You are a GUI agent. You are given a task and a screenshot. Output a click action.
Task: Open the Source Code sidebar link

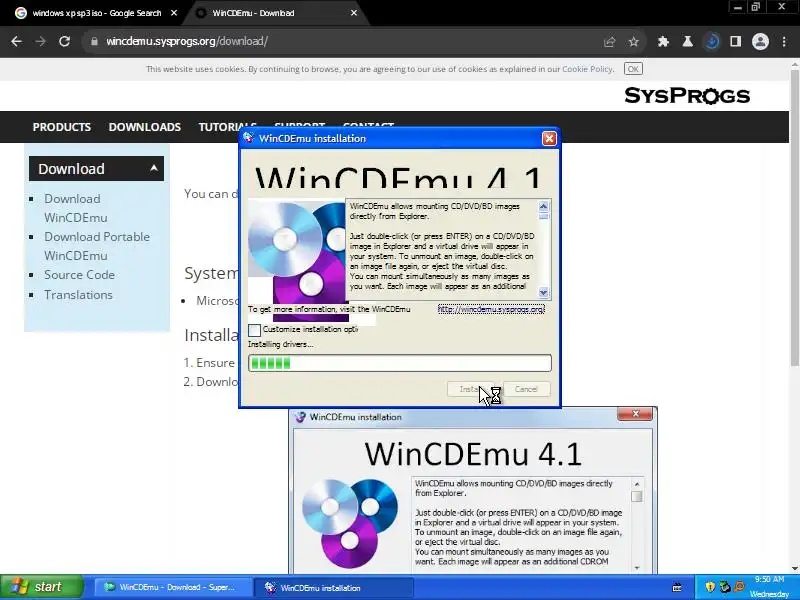pos(79,274)
